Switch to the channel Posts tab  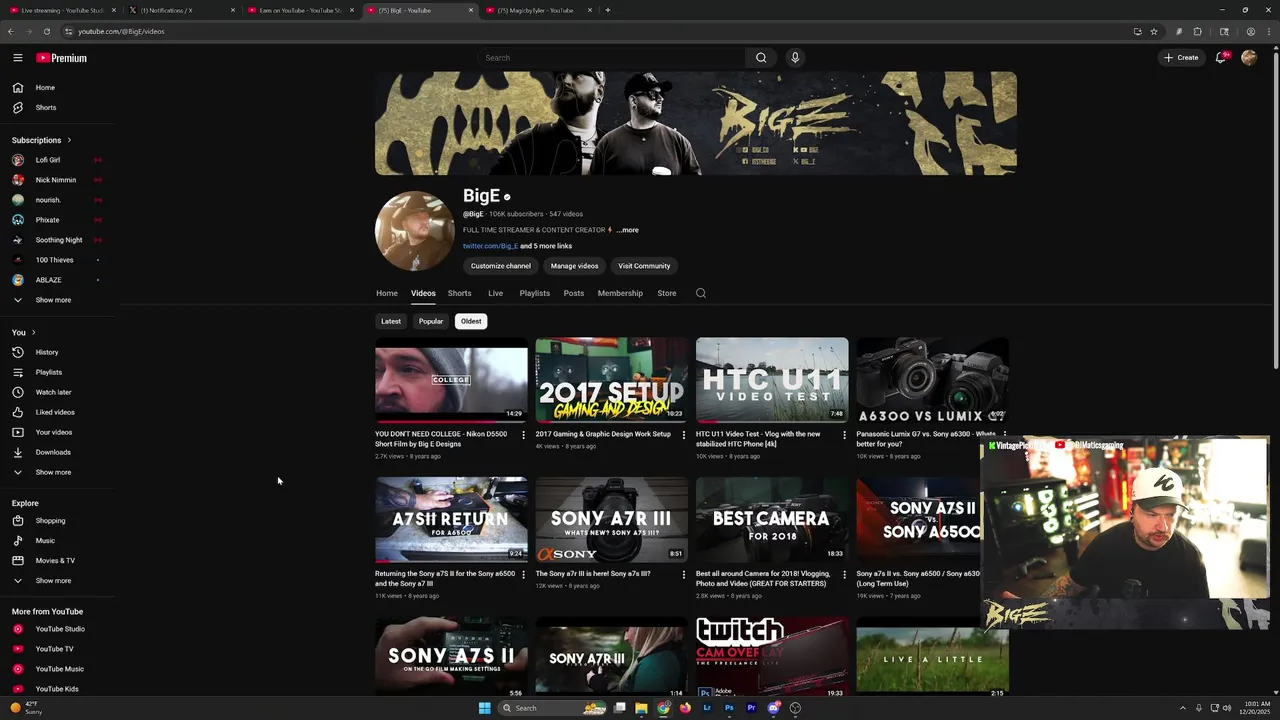click(573, 293)
